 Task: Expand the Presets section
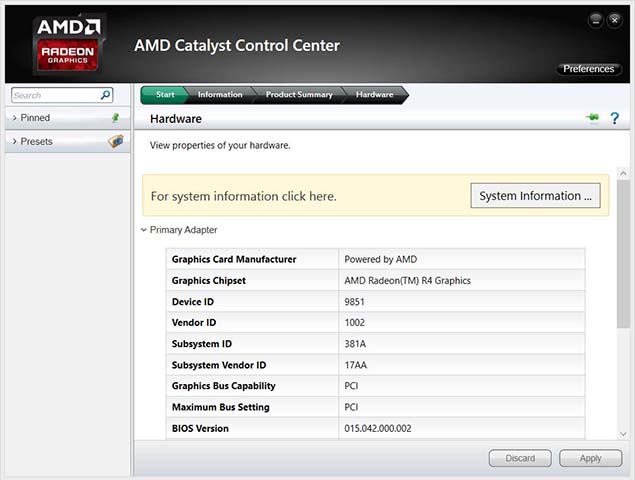point(15,141)
